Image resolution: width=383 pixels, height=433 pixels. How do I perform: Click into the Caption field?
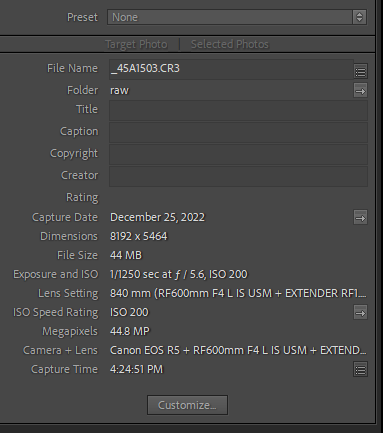pos(238,132)
